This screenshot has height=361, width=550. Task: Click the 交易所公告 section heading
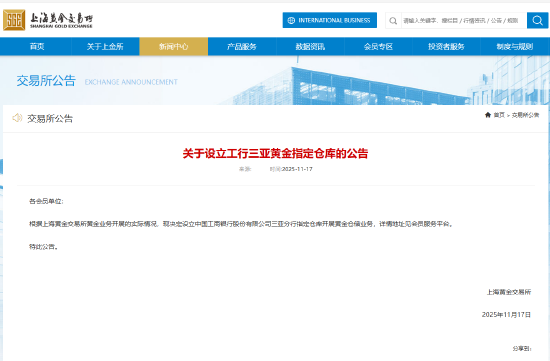click(x=50, y=119)
